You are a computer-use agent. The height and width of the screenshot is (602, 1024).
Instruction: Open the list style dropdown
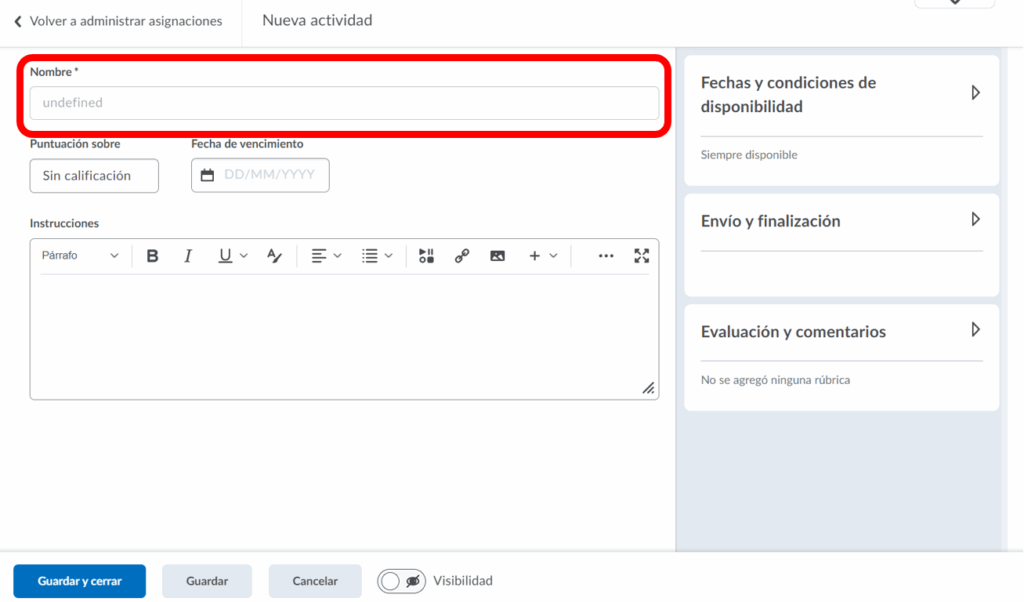coord(377,256)
